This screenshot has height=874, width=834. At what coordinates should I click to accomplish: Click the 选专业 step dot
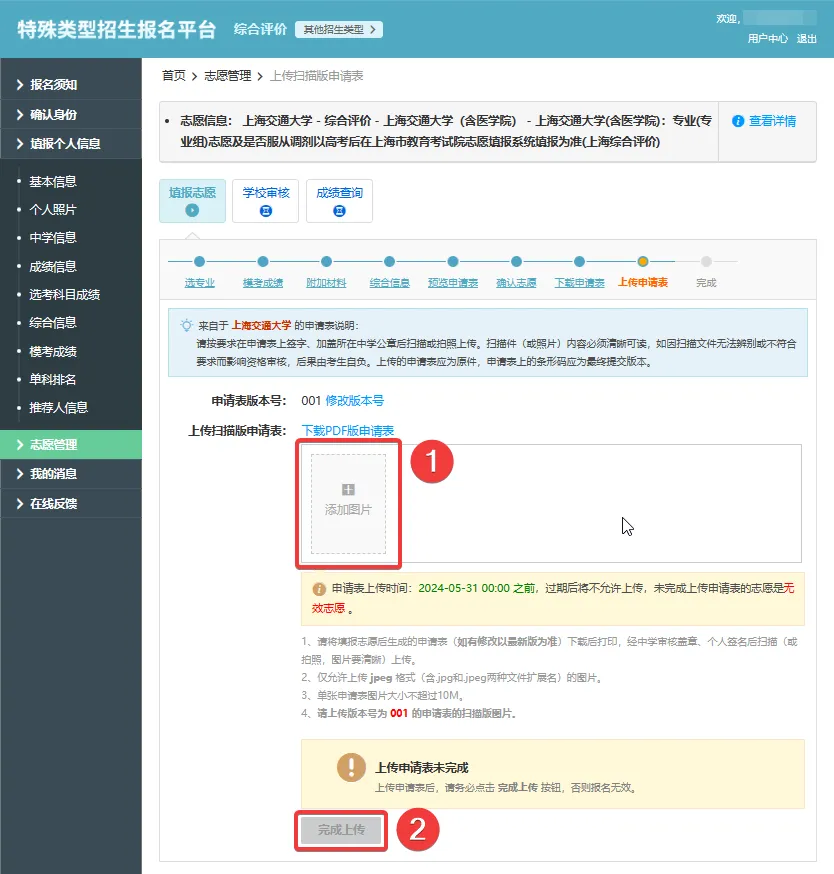200,262
